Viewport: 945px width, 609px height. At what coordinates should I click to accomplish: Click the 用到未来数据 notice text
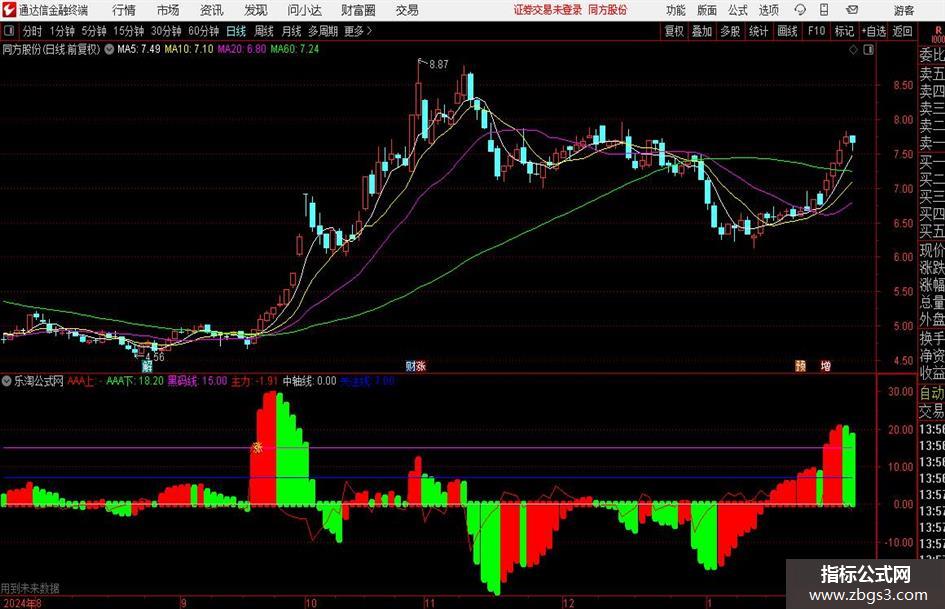[30, 588]
